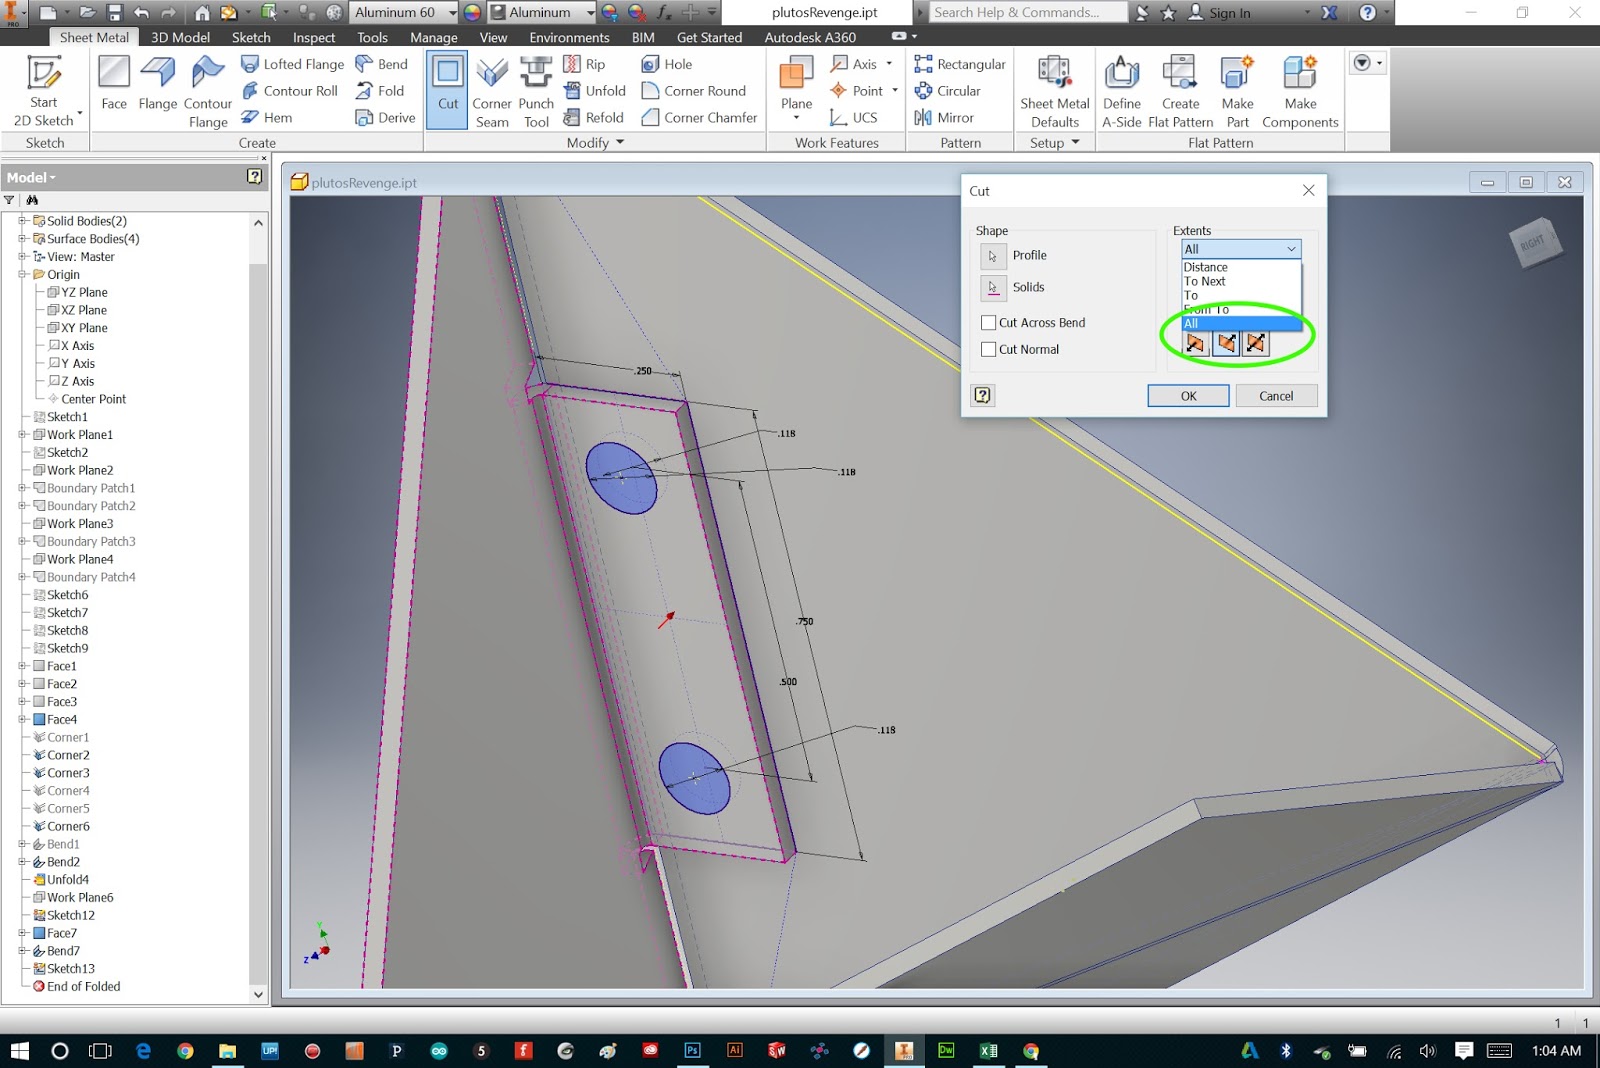1600x1068 pixels.
Task: Select the Create Flat Pattern tool
Action: tap(1180, 88)
